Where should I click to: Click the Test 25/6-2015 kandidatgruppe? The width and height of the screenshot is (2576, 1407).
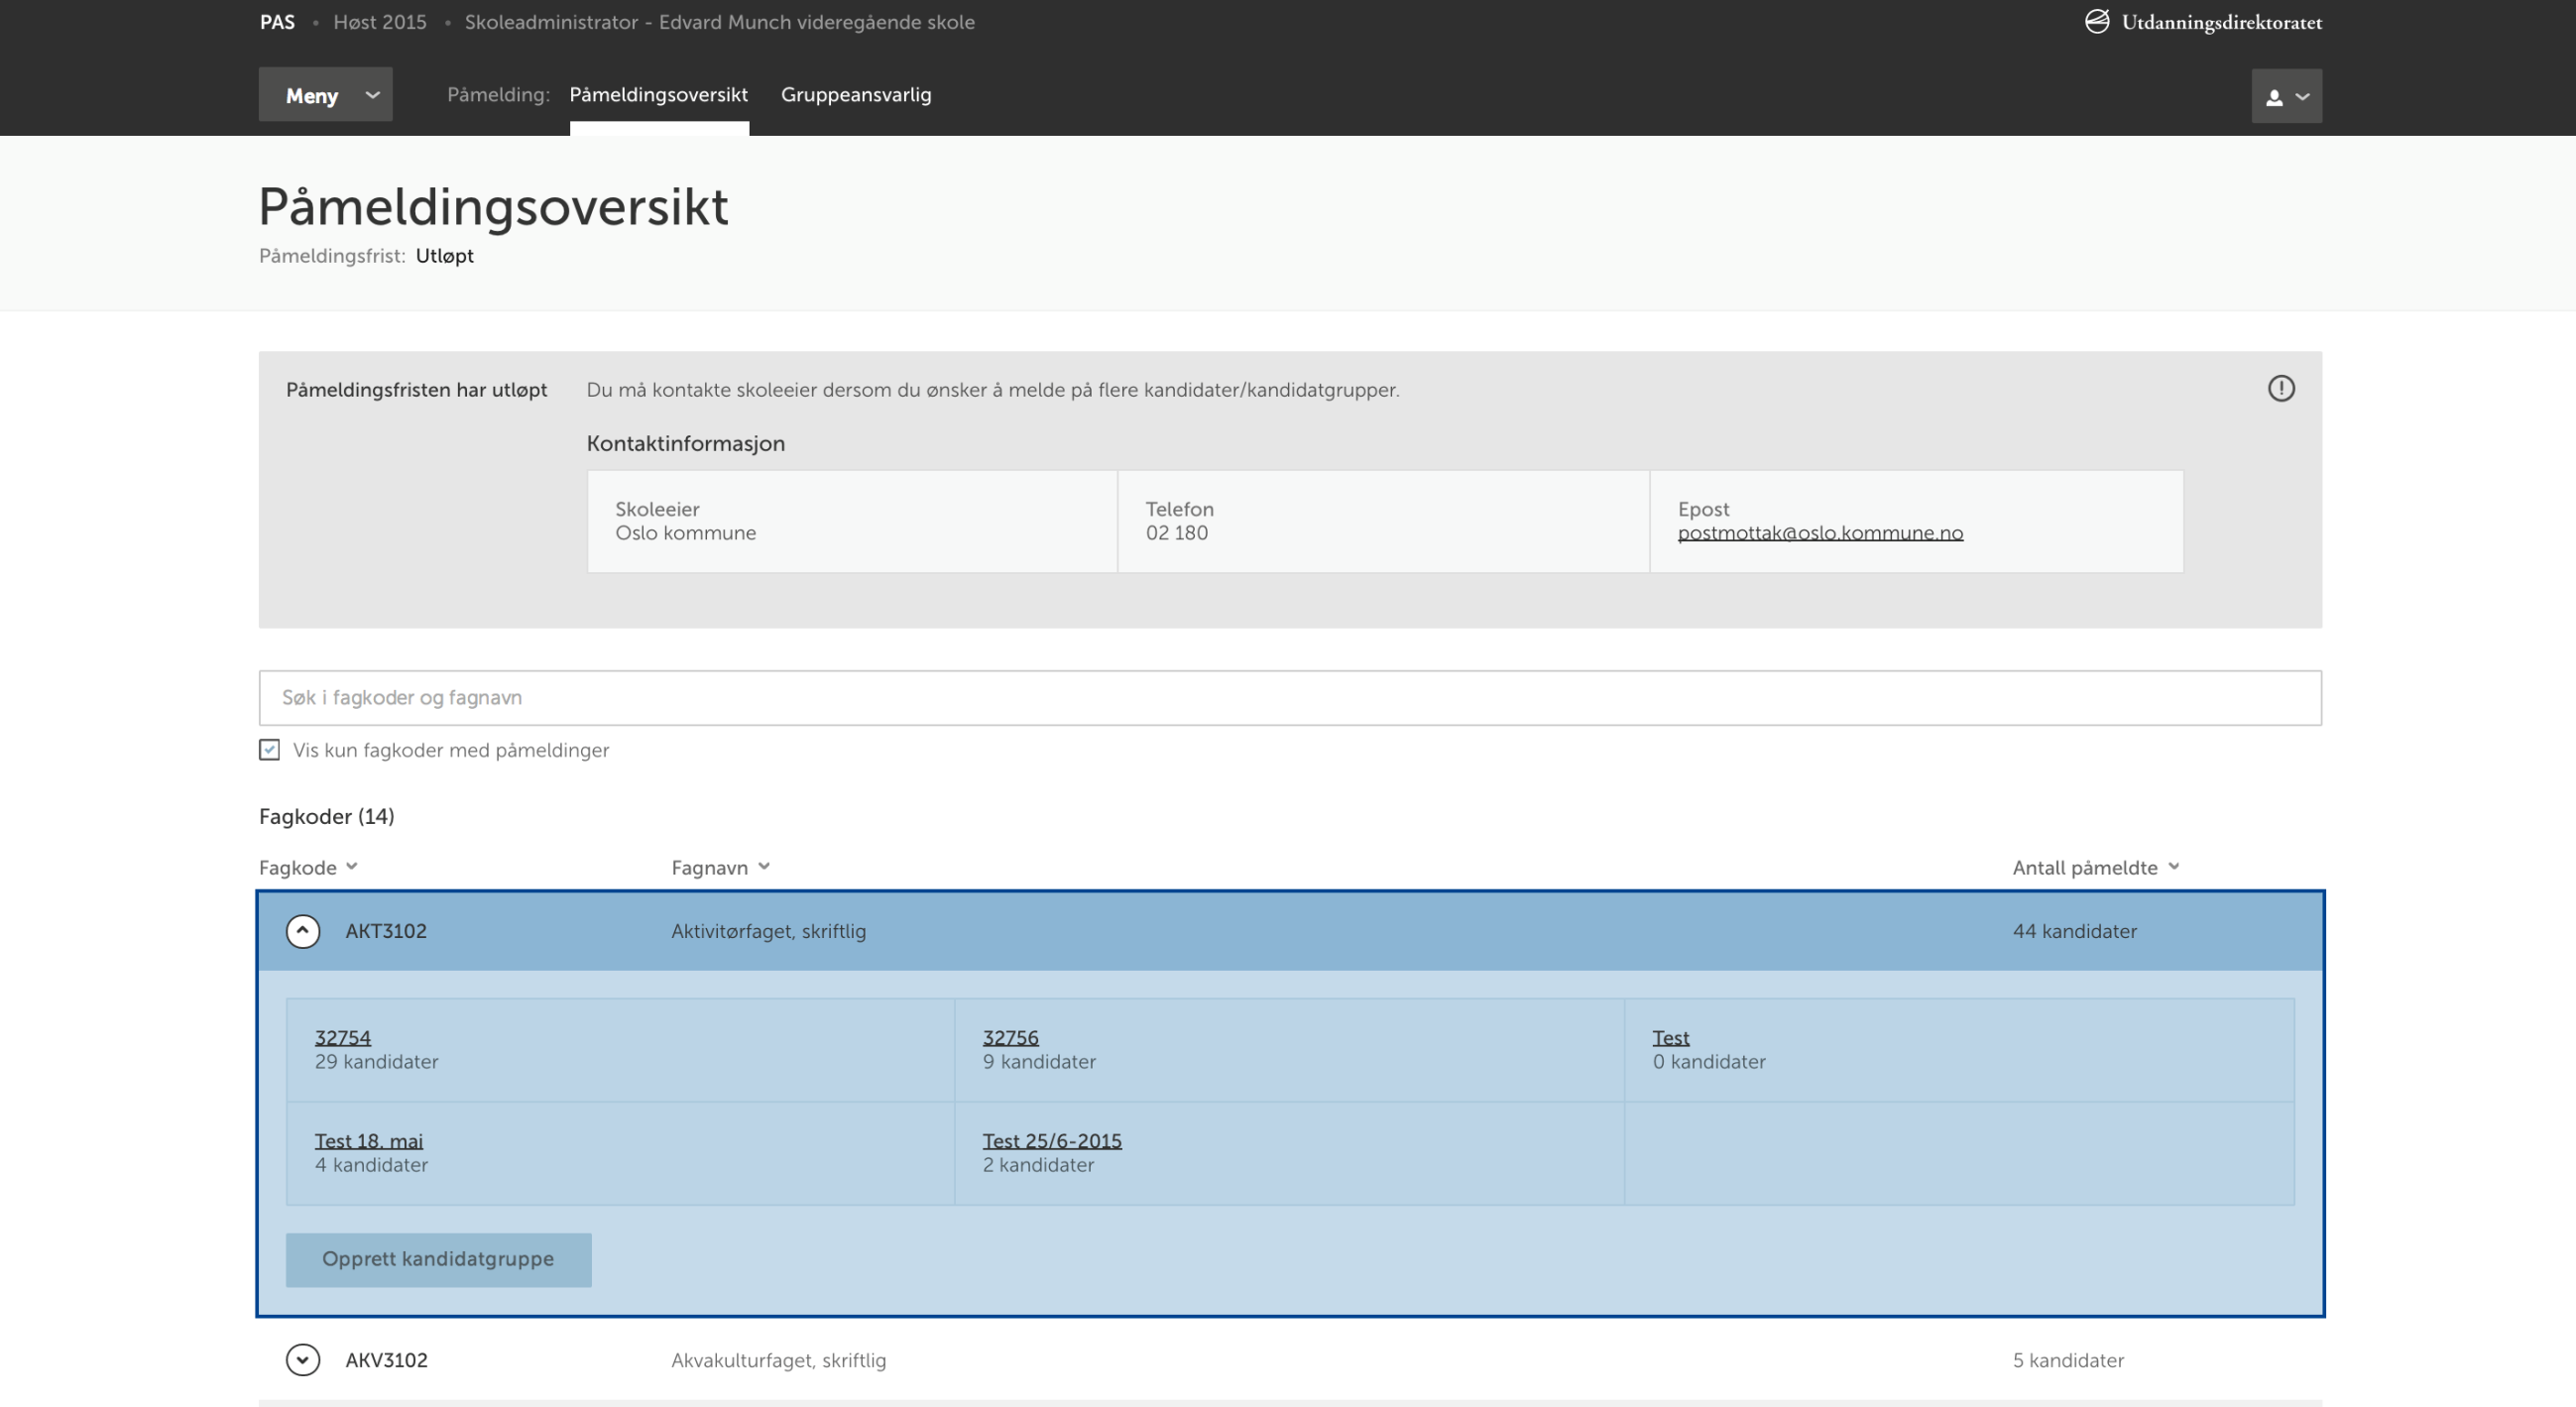coord(1052,1140)
